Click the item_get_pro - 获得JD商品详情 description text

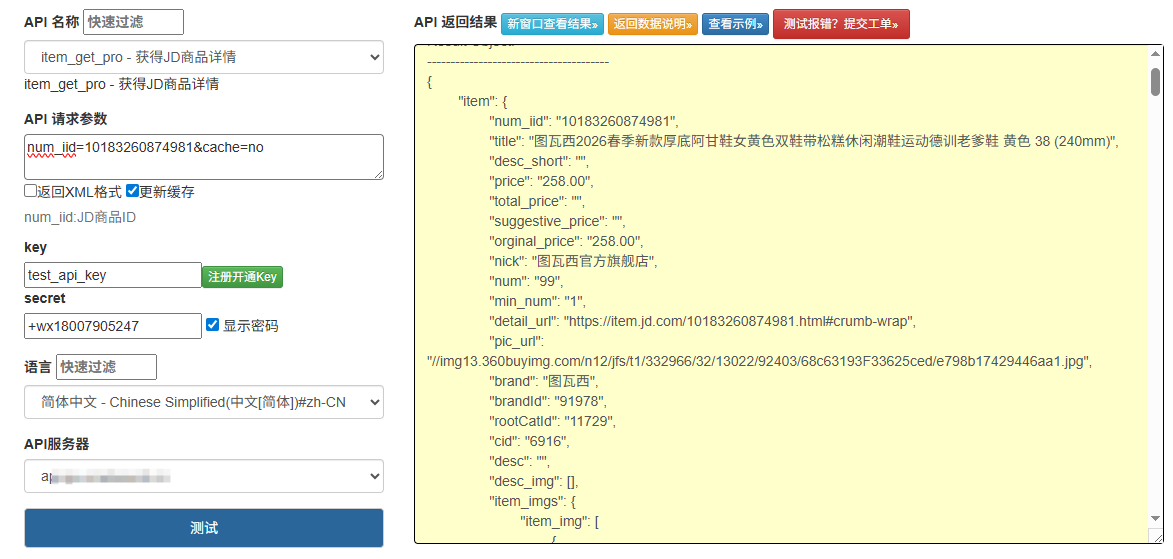pyautogui.click(x=121, y=85)
